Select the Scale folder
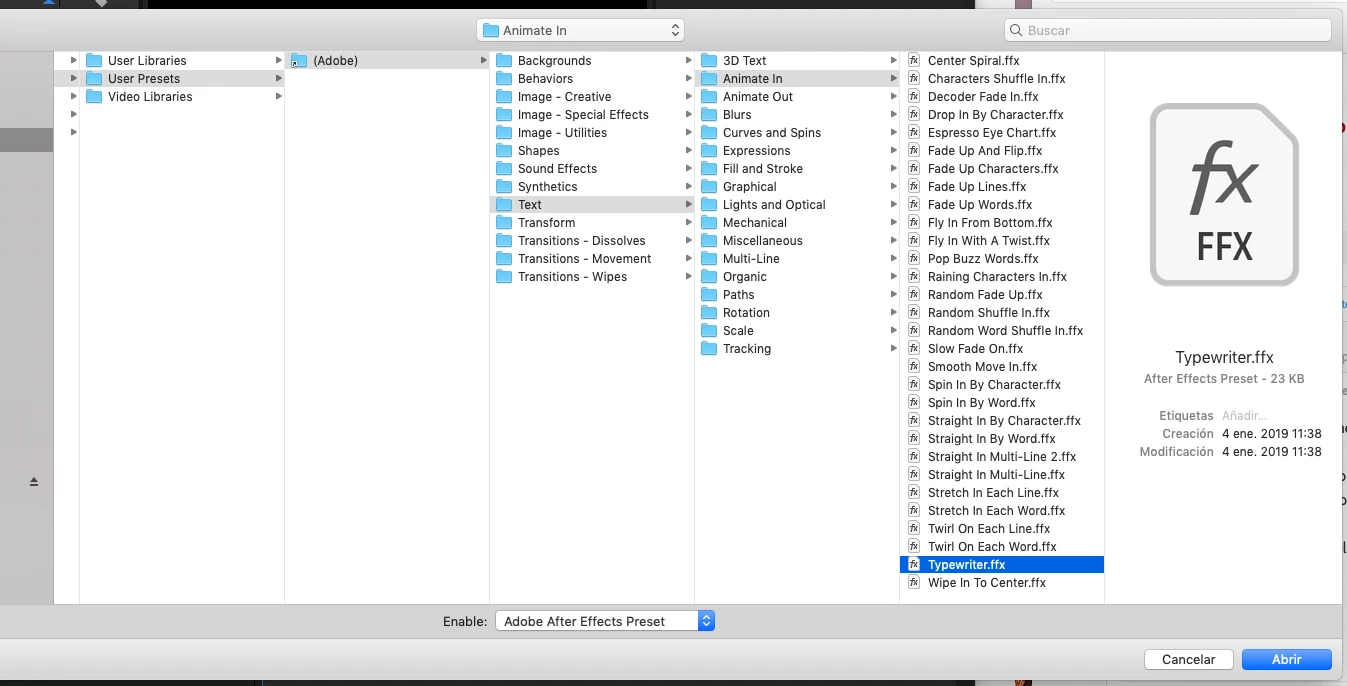This screenshot has width=1347, height=686. click(797, 330)
